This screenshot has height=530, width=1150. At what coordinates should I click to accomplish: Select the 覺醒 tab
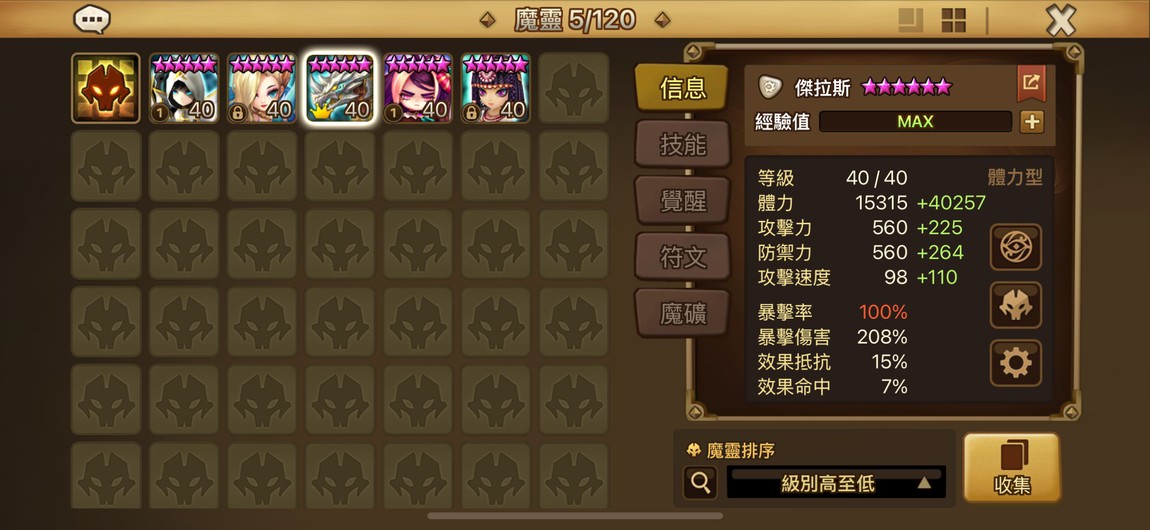pyautogui.click(x=683, y=201)
